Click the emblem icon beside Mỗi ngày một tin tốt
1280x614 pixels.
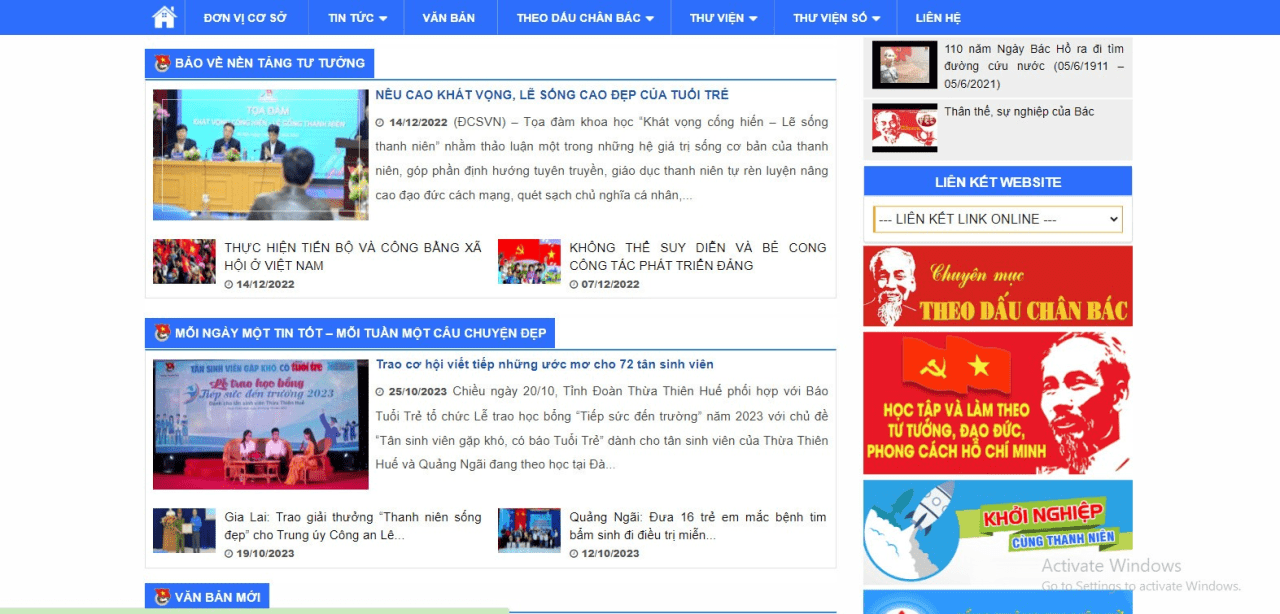pyautogui.click(x=162, y=333)
